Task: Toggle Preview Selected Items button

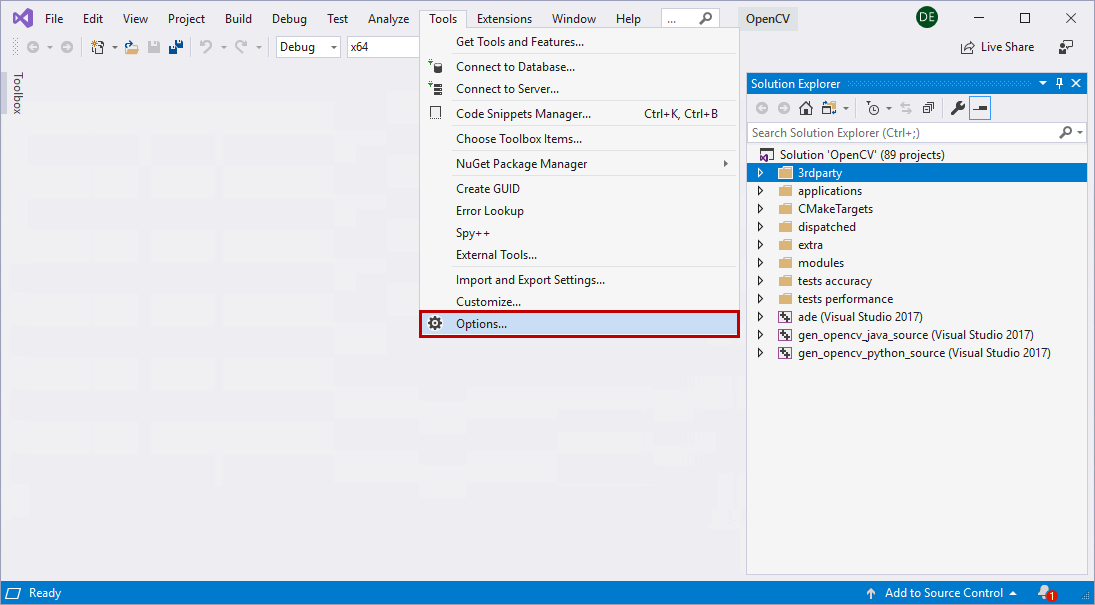Action: pyautogui.click(x=980, y=108)
